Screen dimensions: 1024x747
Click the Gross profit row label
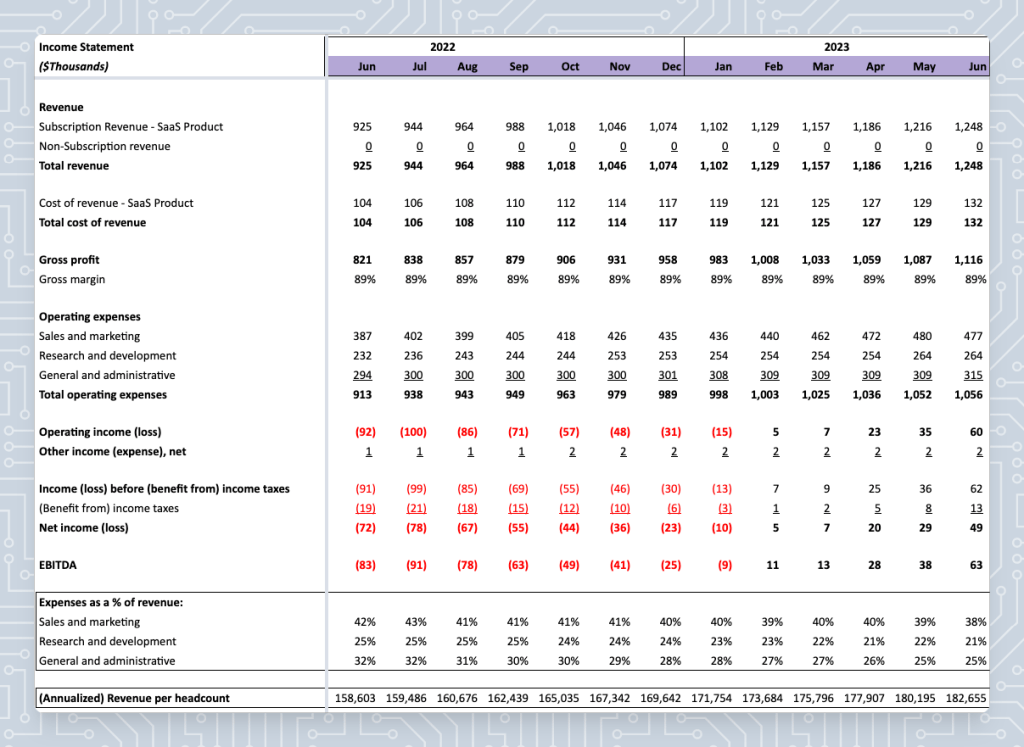[x=69, y=260]
